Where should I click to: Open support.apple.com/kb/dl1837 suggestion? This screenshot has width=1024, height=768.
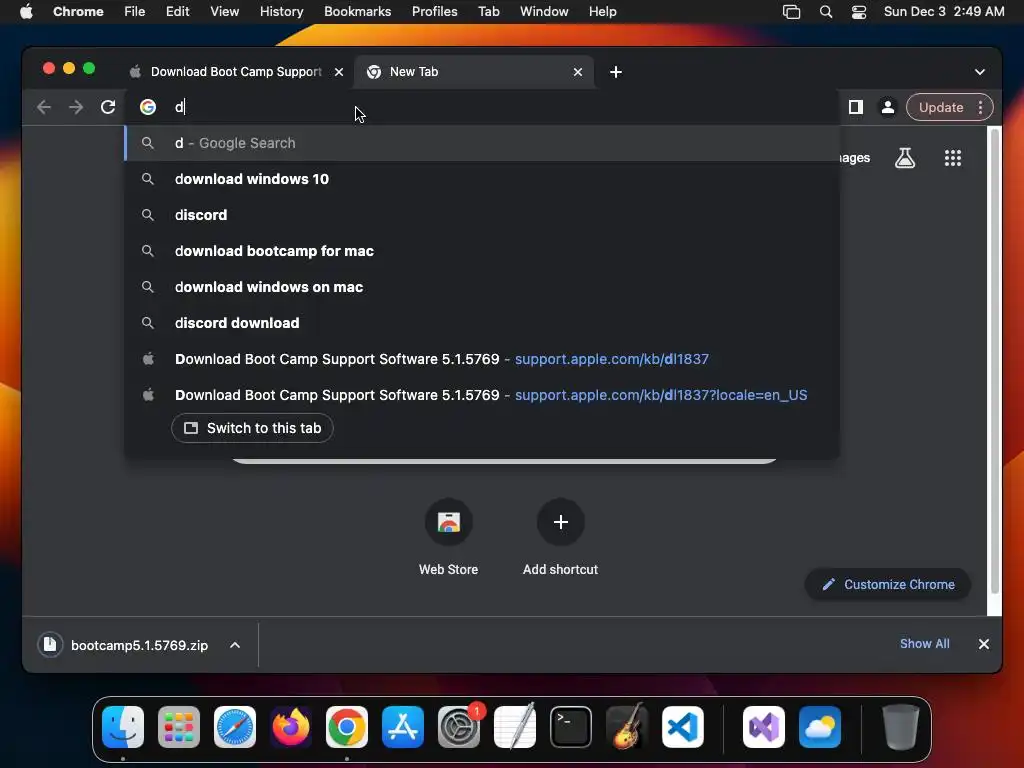click(x=482, y=359)
